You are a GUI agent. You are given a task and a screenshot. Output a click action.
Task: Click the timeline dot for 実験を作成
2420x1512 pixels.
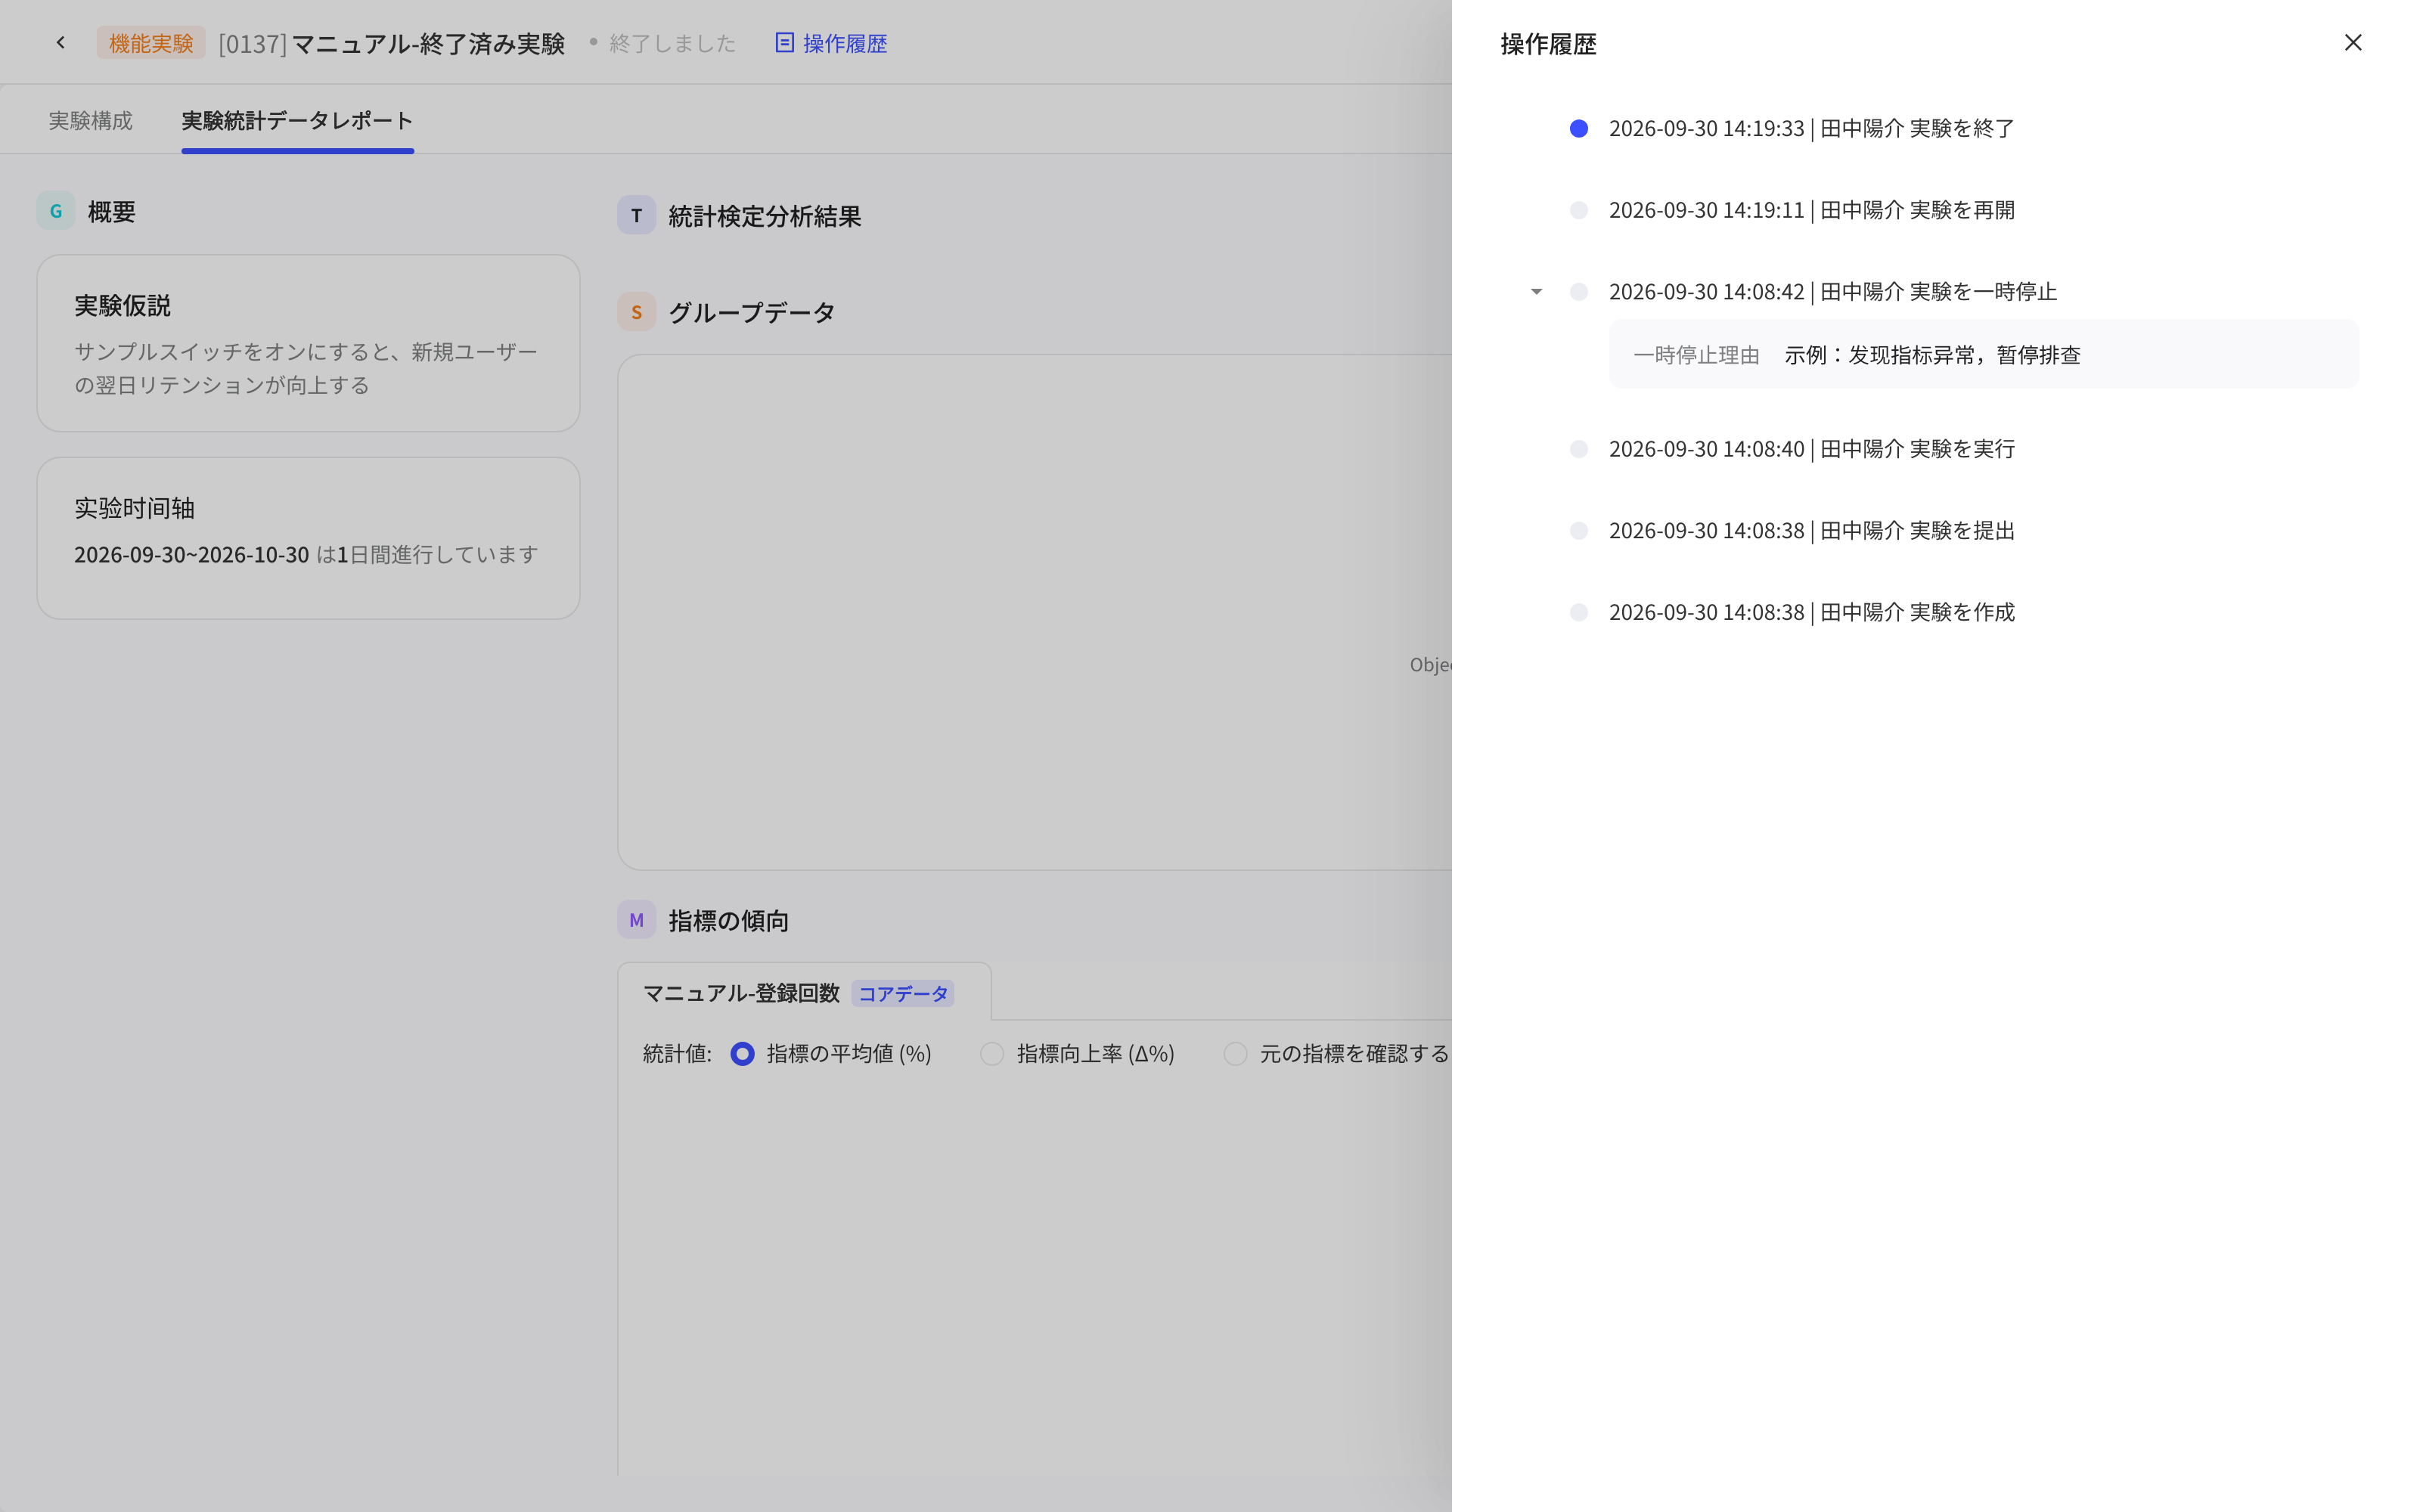point(1578,612)
